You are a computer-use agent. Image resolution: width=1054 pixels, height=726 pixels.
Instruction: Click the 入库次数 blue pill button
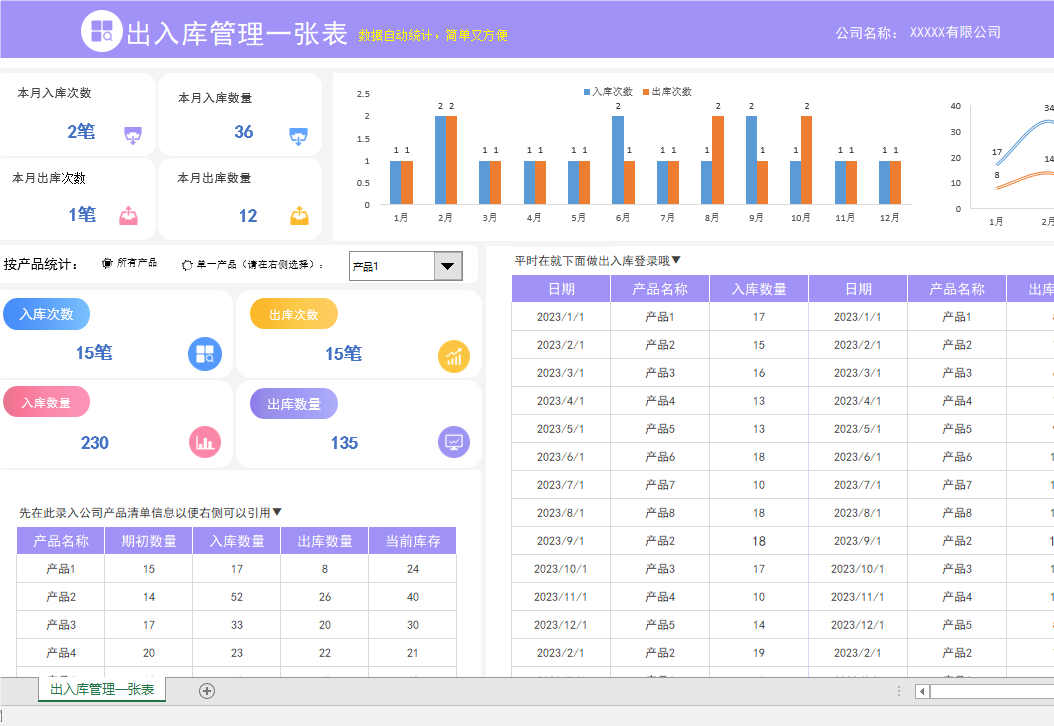pyautogui.click(x=46, y=314)
